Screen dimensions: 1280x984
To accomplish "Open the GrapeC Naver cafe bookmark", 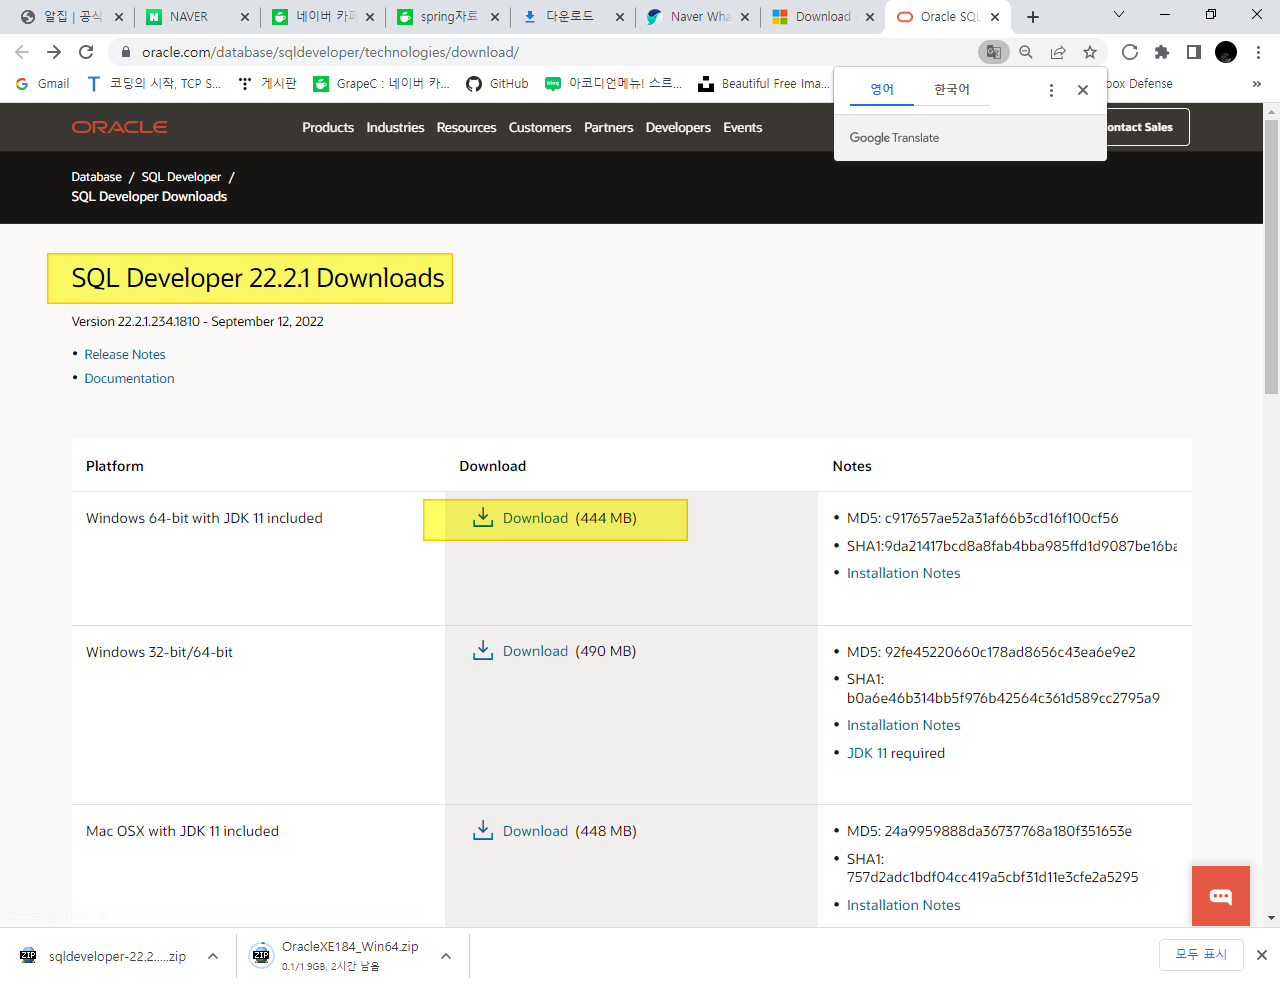I will pyautogui.click(x=381, y=84).
